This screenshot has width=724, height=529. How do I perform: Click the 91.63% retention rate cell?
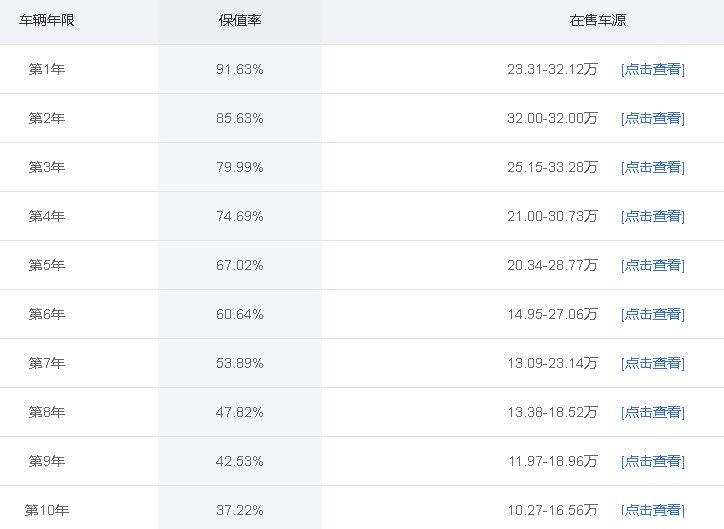[240, 69]
